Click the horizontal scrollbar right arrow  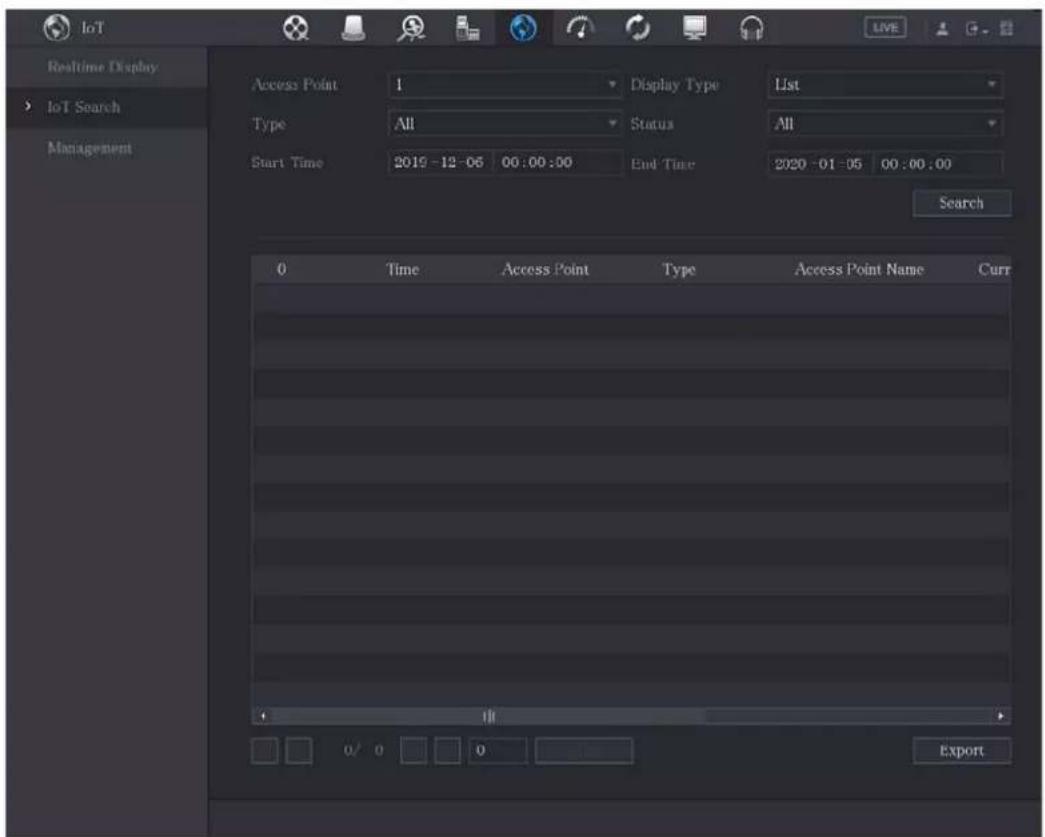[x=1000, y=716]
